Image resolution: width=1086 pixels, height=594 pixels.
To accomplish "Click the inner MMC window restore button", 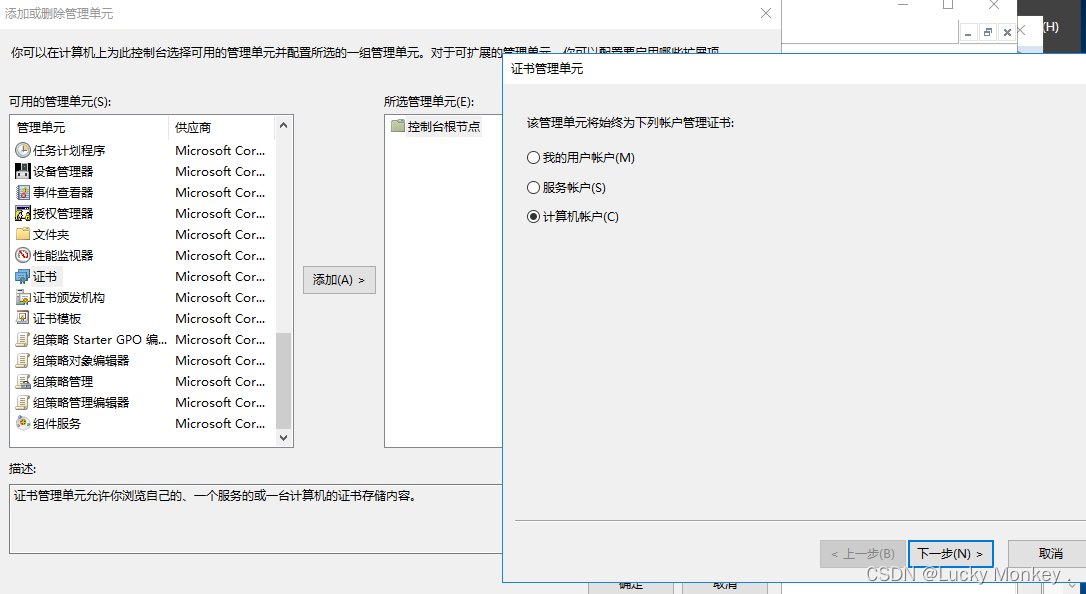I will point(988,32).
